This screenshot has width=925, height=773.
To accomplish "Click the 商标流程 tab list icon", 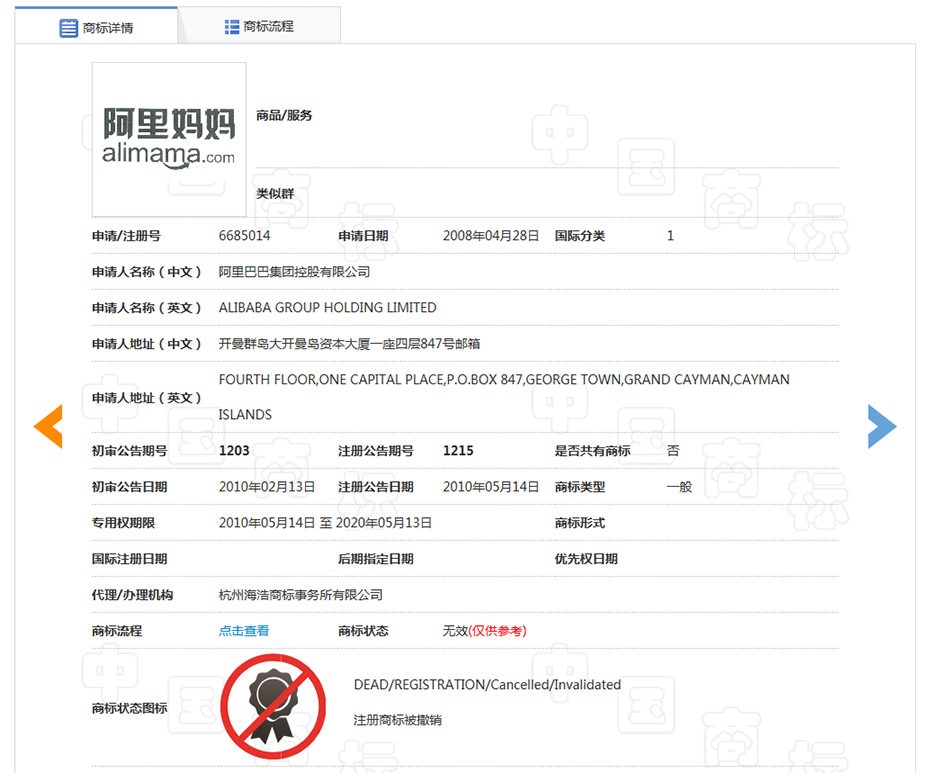I will (232, 27).
